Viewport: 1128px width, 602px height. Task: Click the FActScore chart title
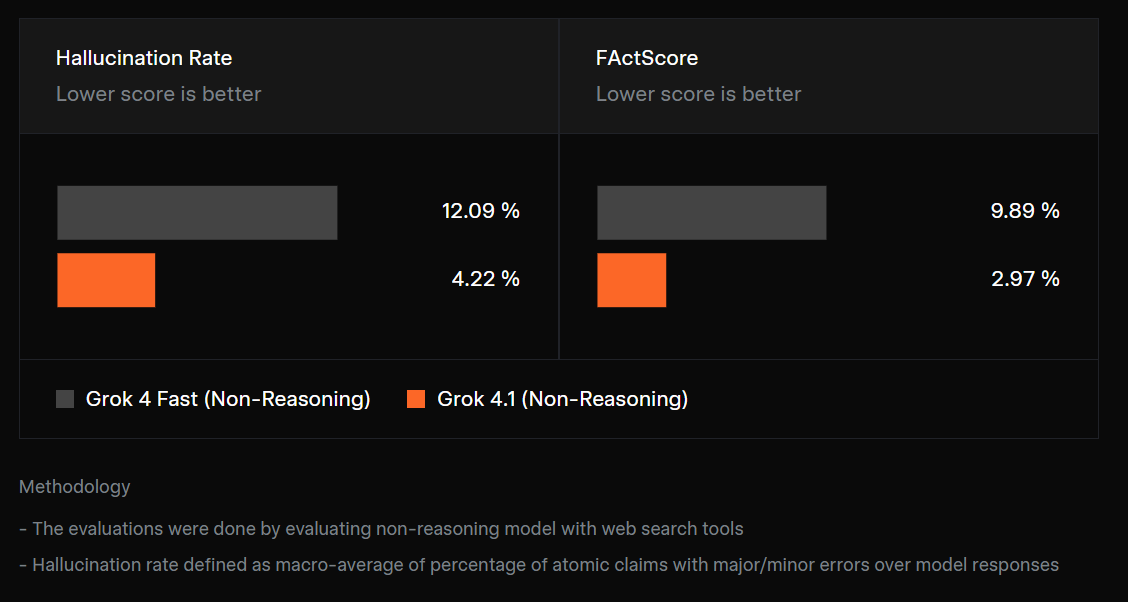tap(647, 58)
